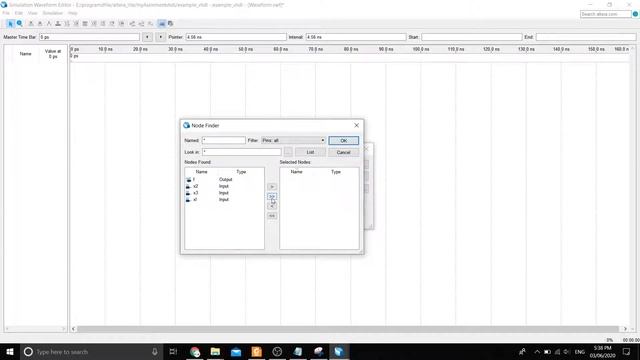
Task: Click the Type column header in Selected Nodes
Action: 336,172
